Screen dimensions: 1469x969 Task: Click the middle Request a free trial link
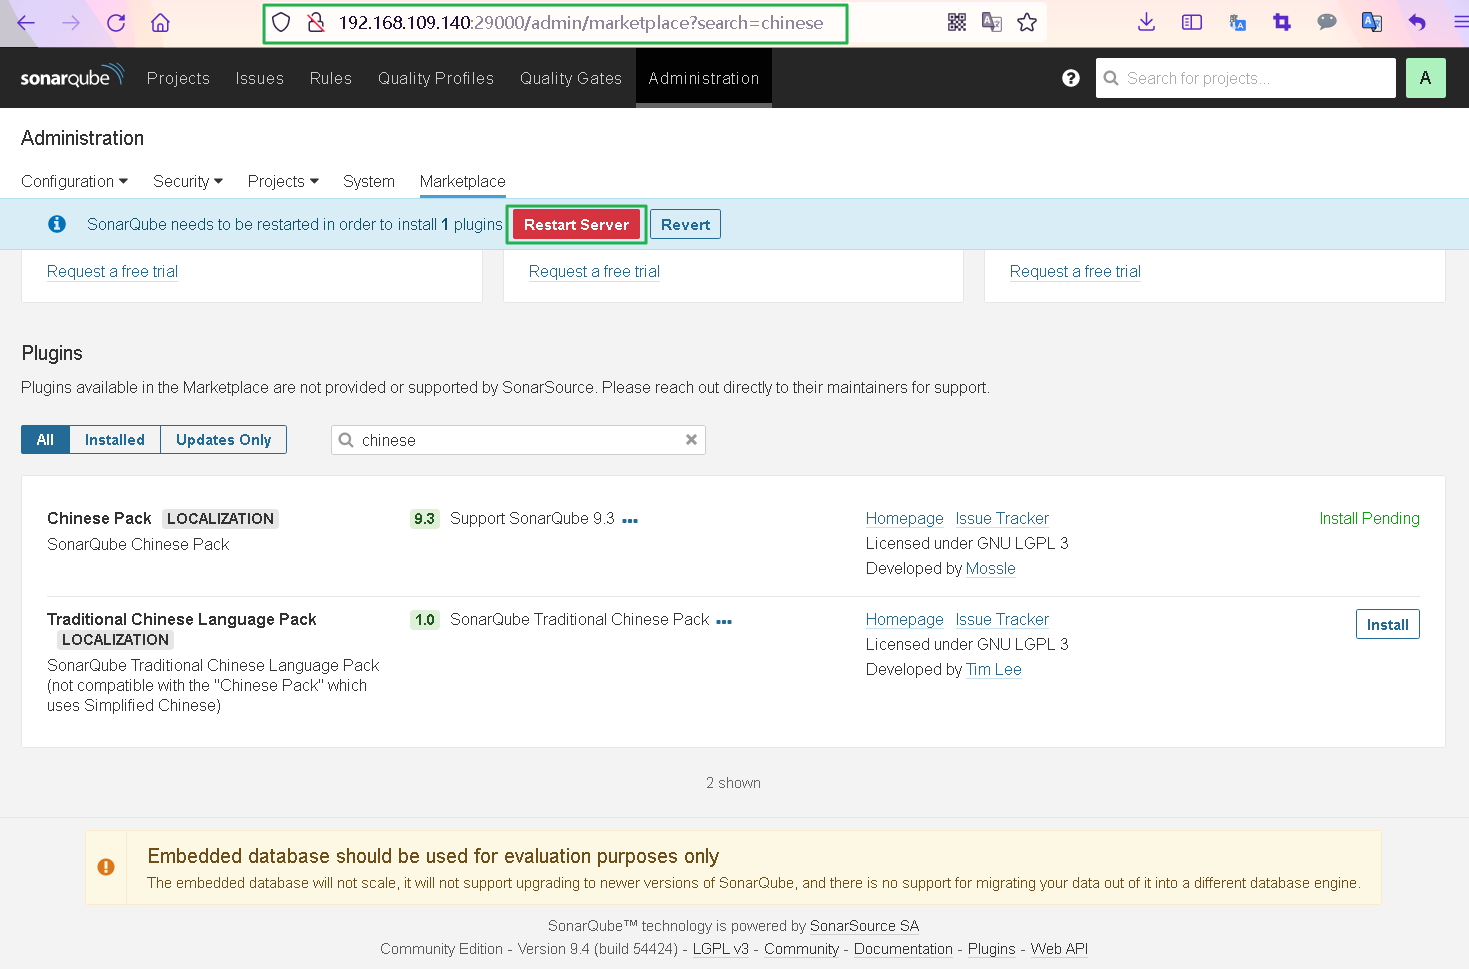click(594, 271)
